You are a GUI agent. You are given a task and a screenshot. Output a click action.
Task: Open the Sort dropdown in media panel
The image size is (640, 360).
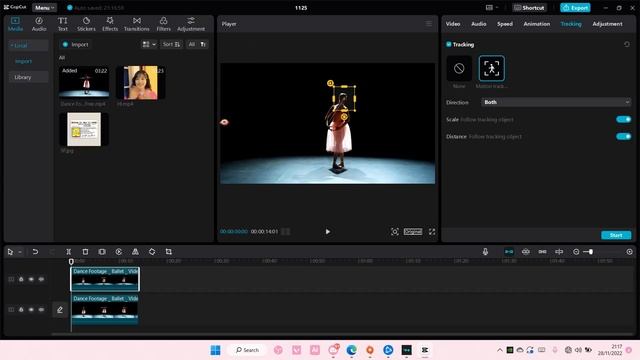click(171, 44)
